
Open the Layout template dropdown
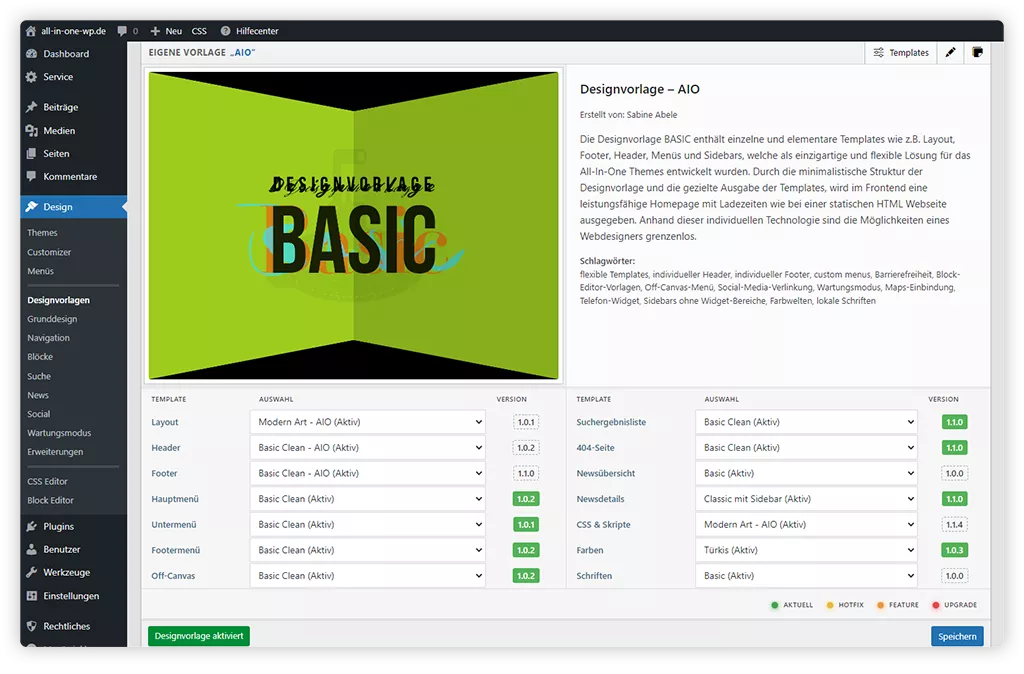tap(367, 422)
